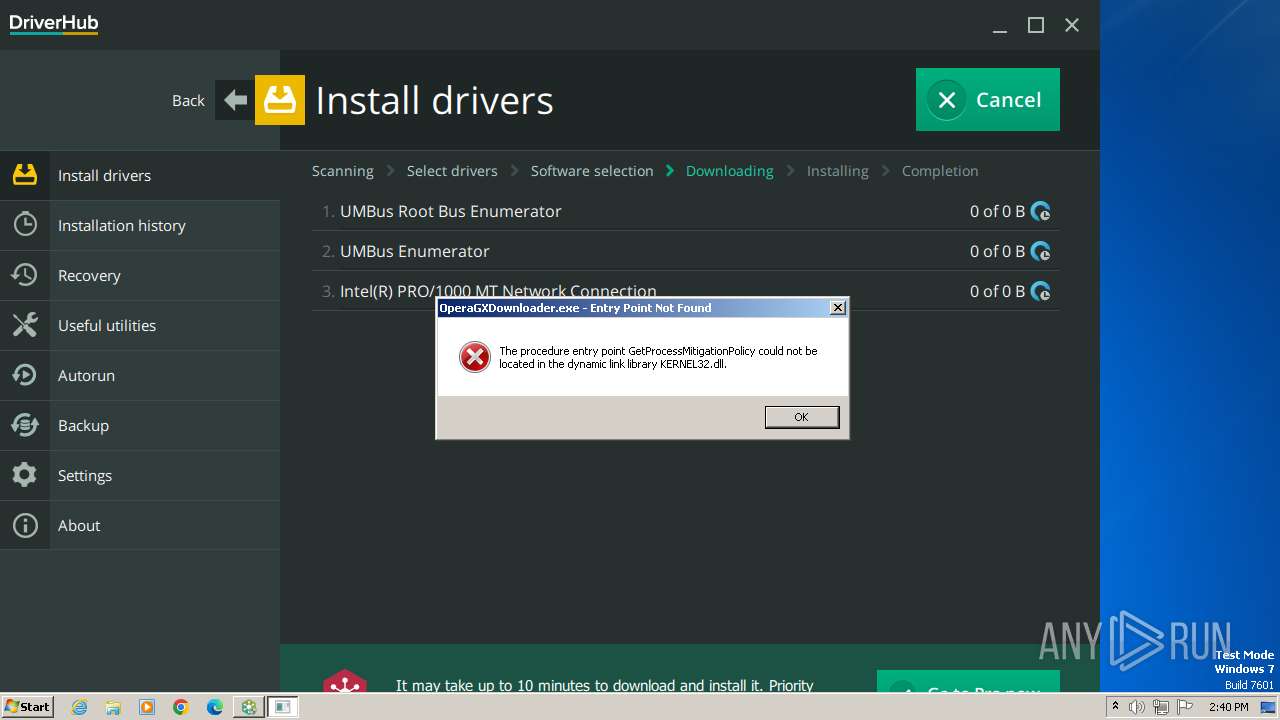Close the DriverHub window
This screenshot has width=1280, height=720.
pyautogui.click(x=1072, y=25)
